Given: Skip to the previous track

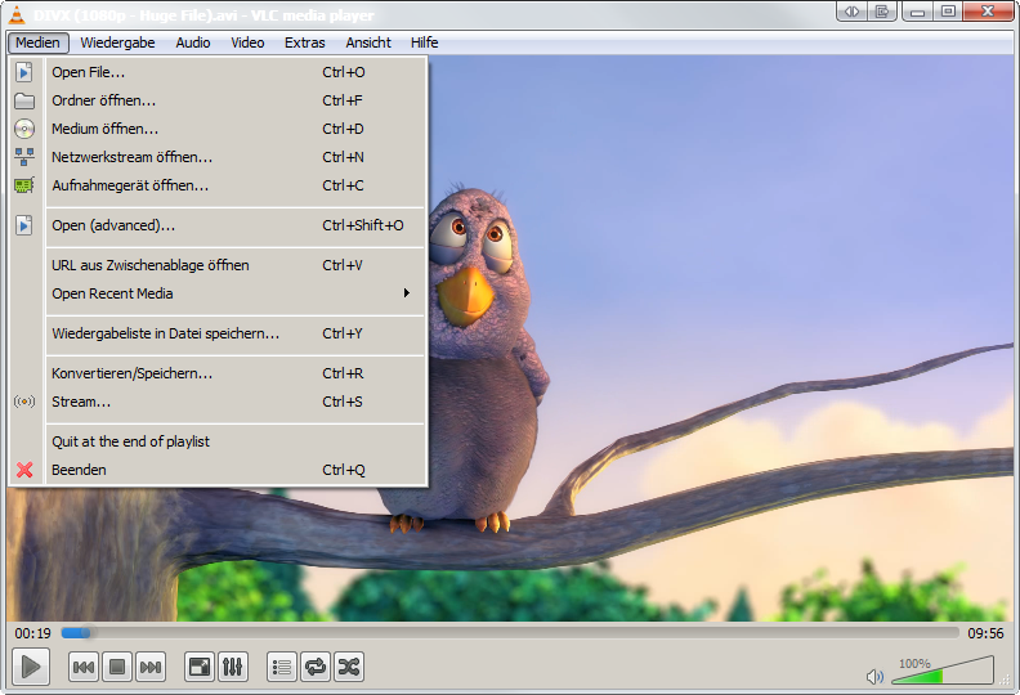Looking at the screenshot, I should tap(83, 667).
